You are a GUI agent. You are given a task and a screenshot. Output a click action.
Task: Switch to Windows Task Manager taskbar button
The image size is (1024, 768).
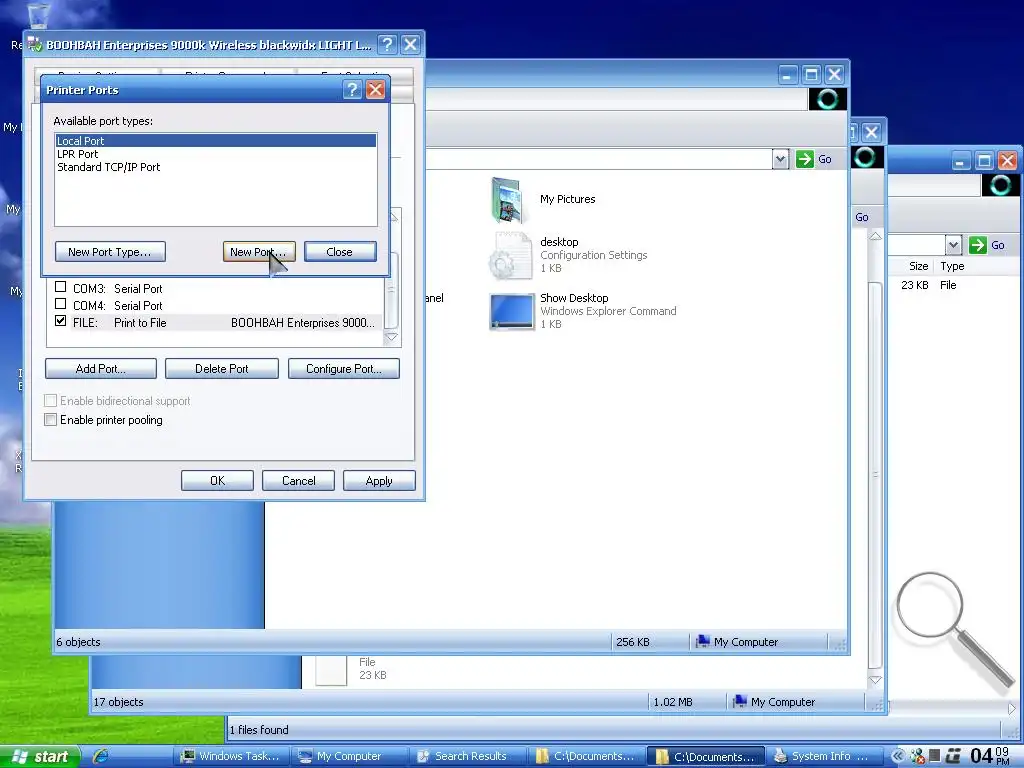coord(232,756)
